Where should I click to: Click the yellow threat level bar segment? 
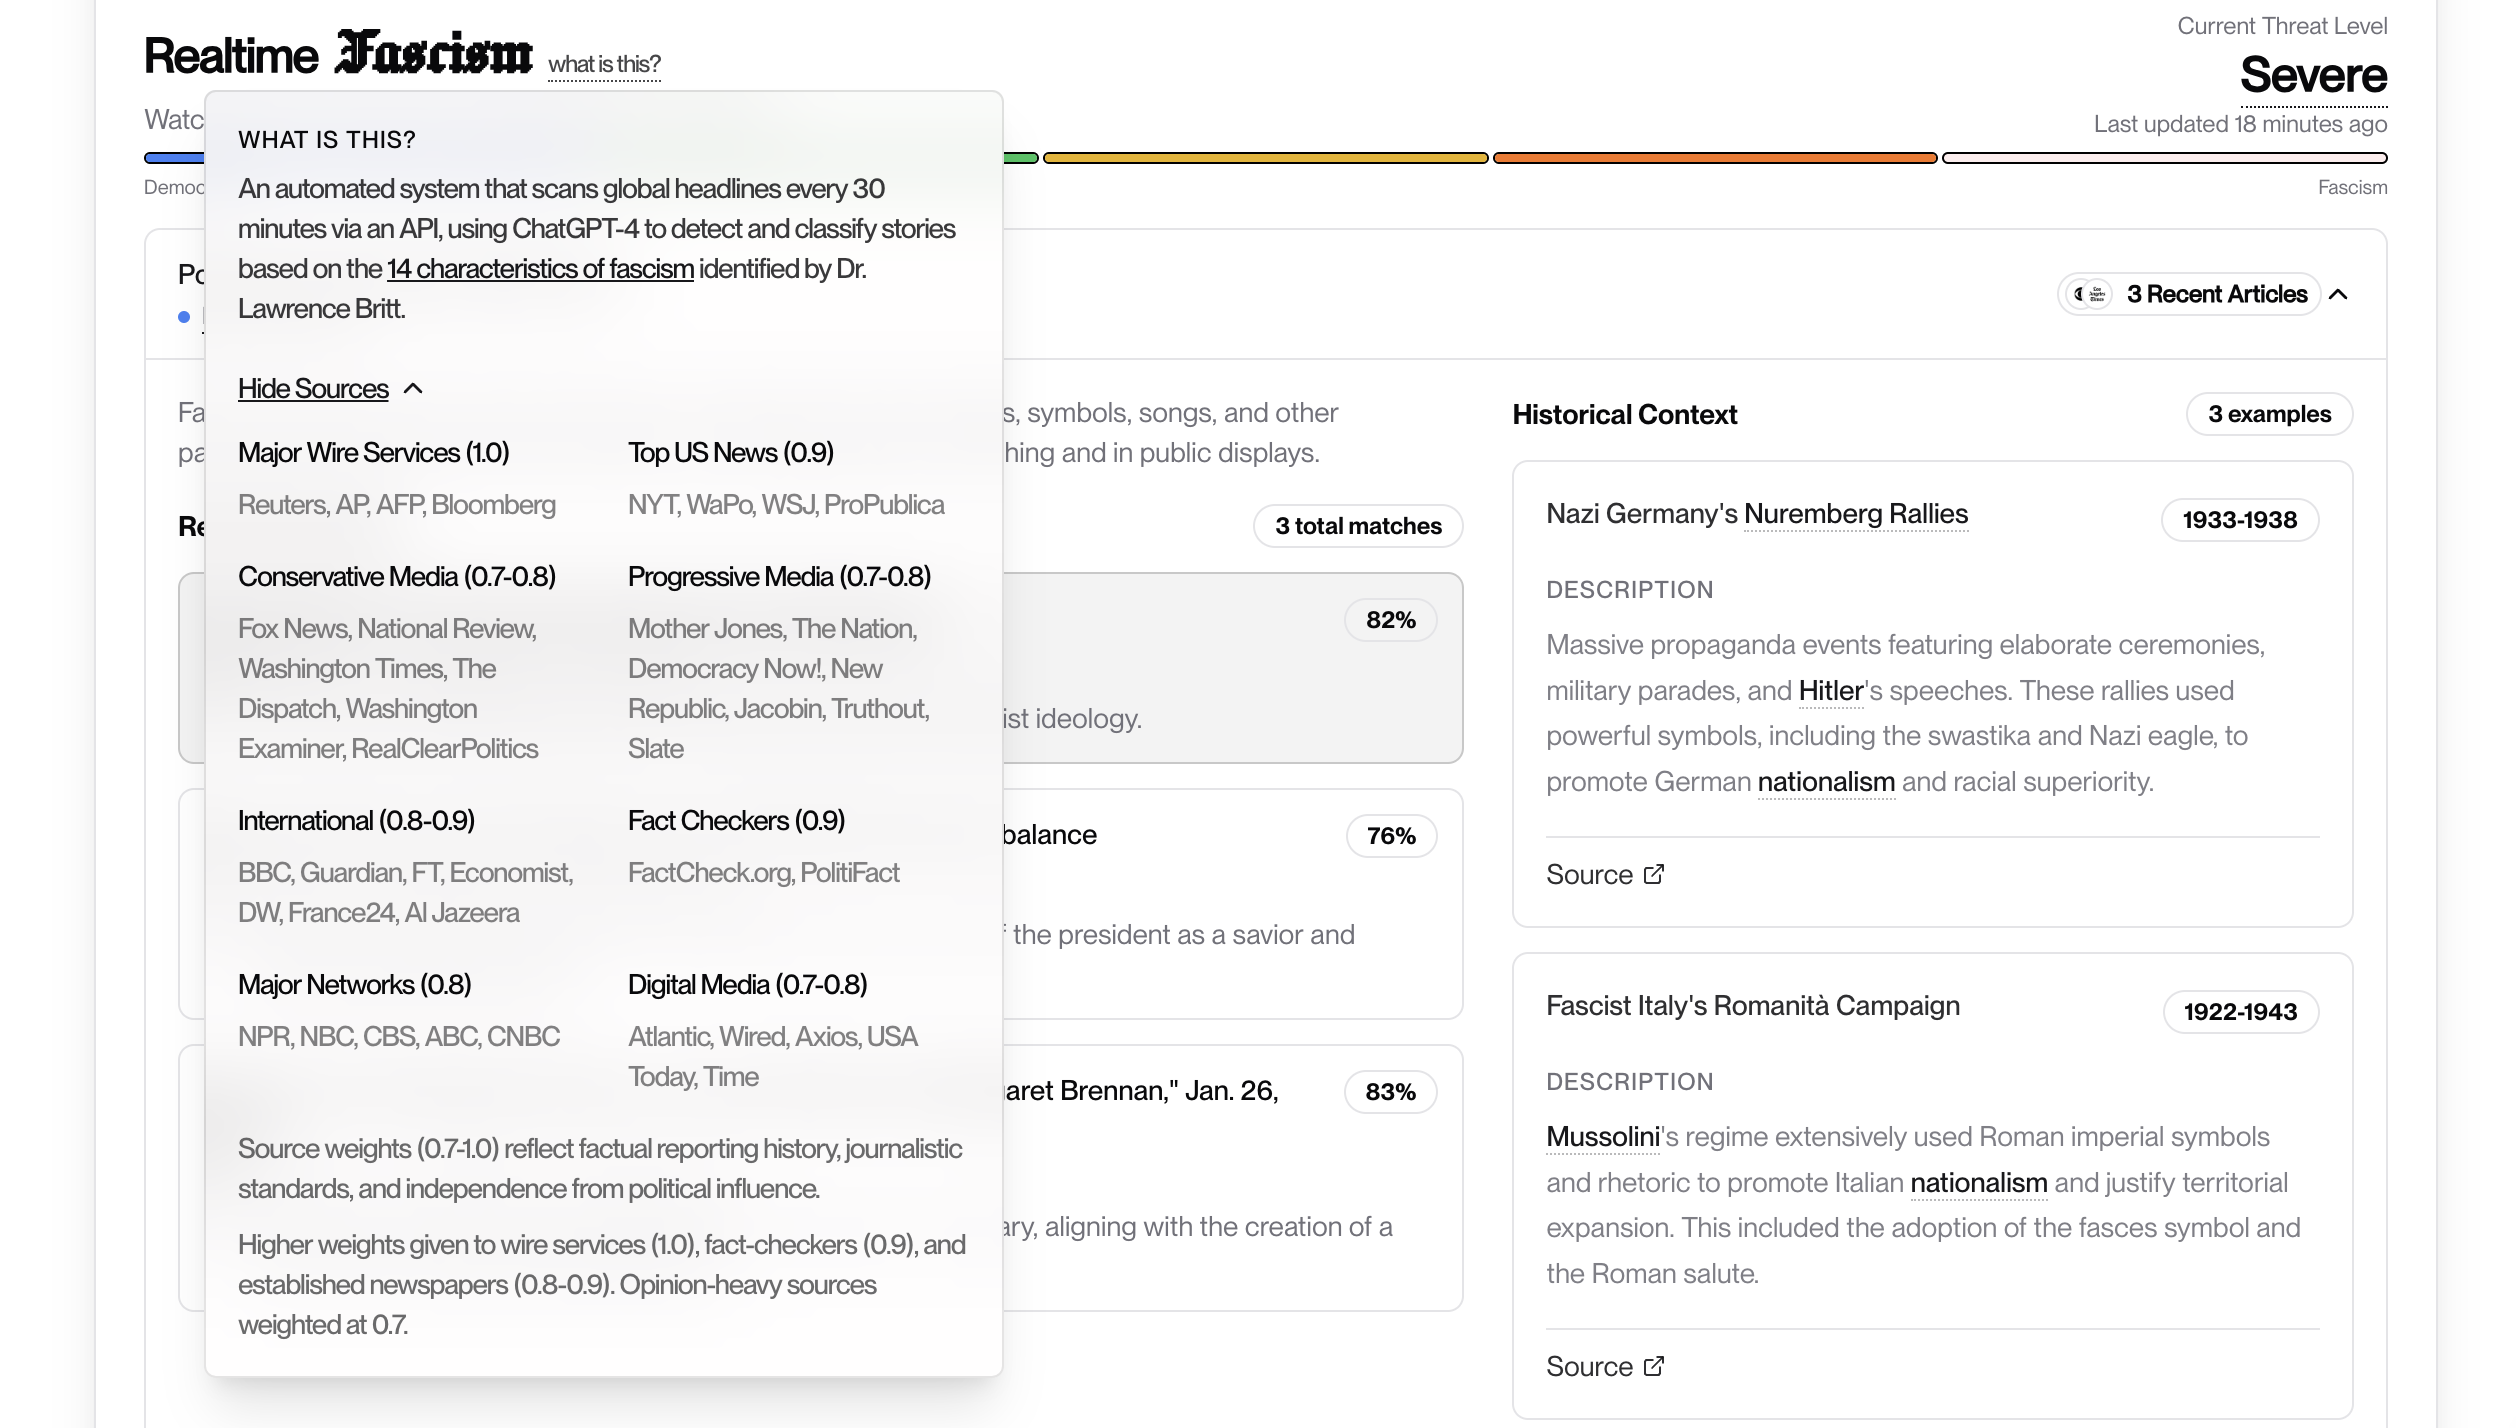click(1265, 158)
